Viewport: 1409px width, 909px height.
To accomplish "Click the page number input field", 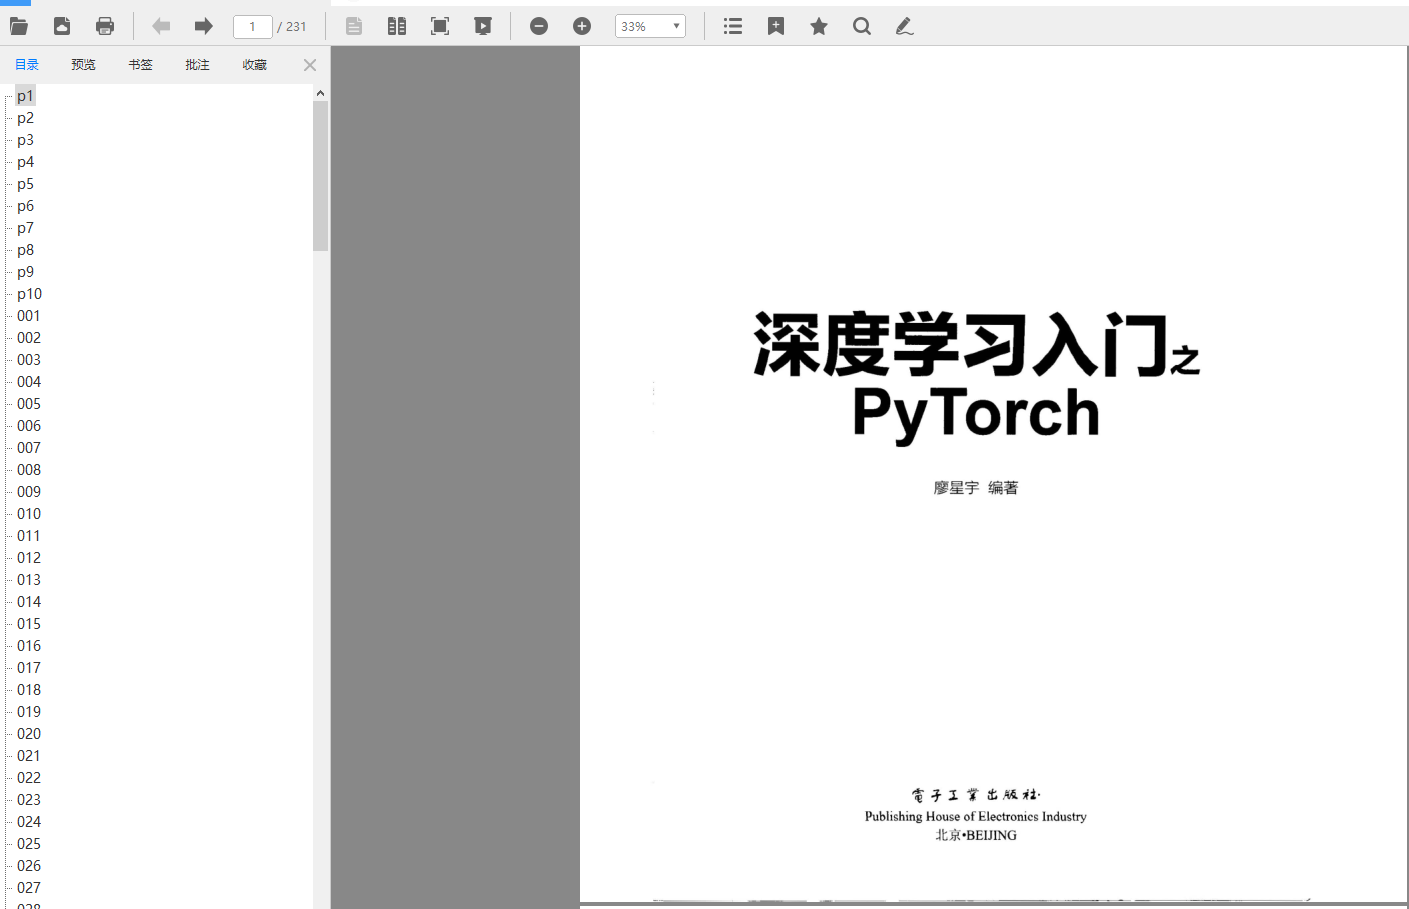I will click(x=252, y=26).
